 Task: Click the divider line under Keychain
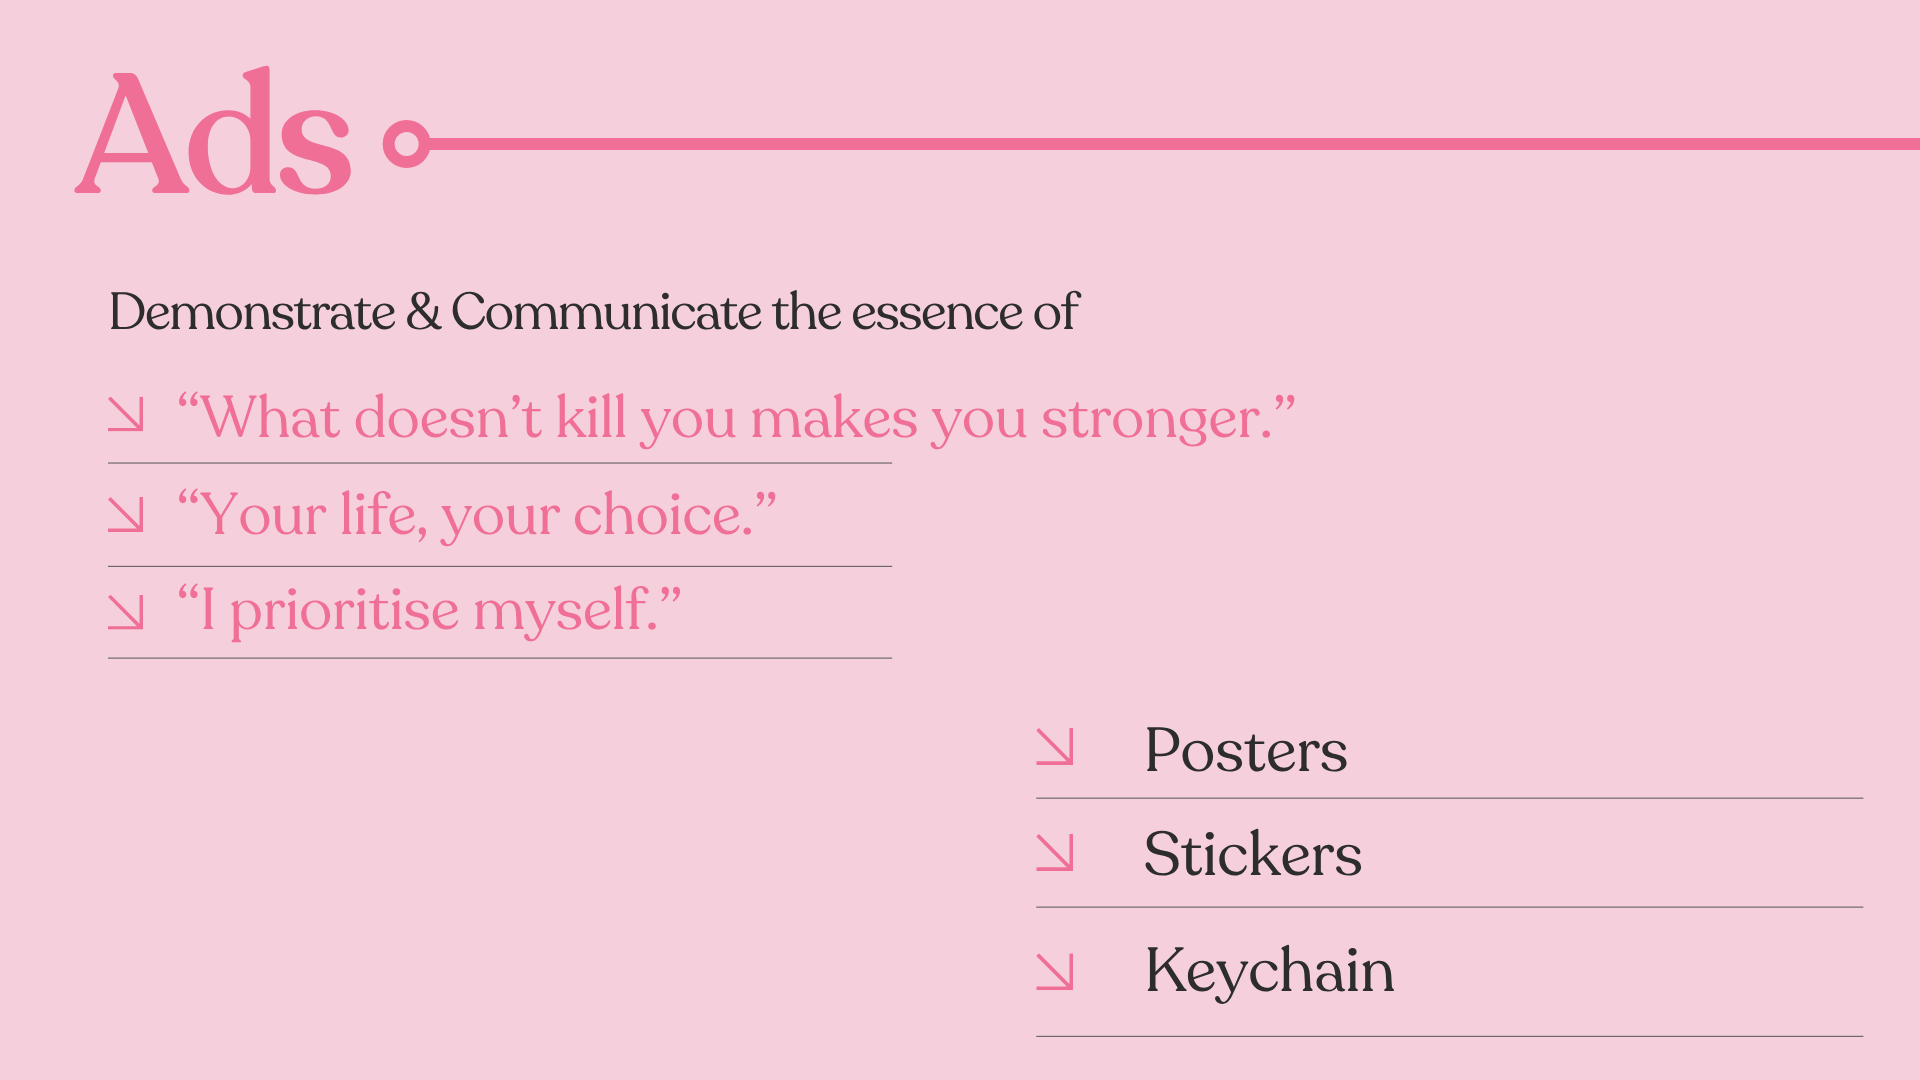1449,1036
